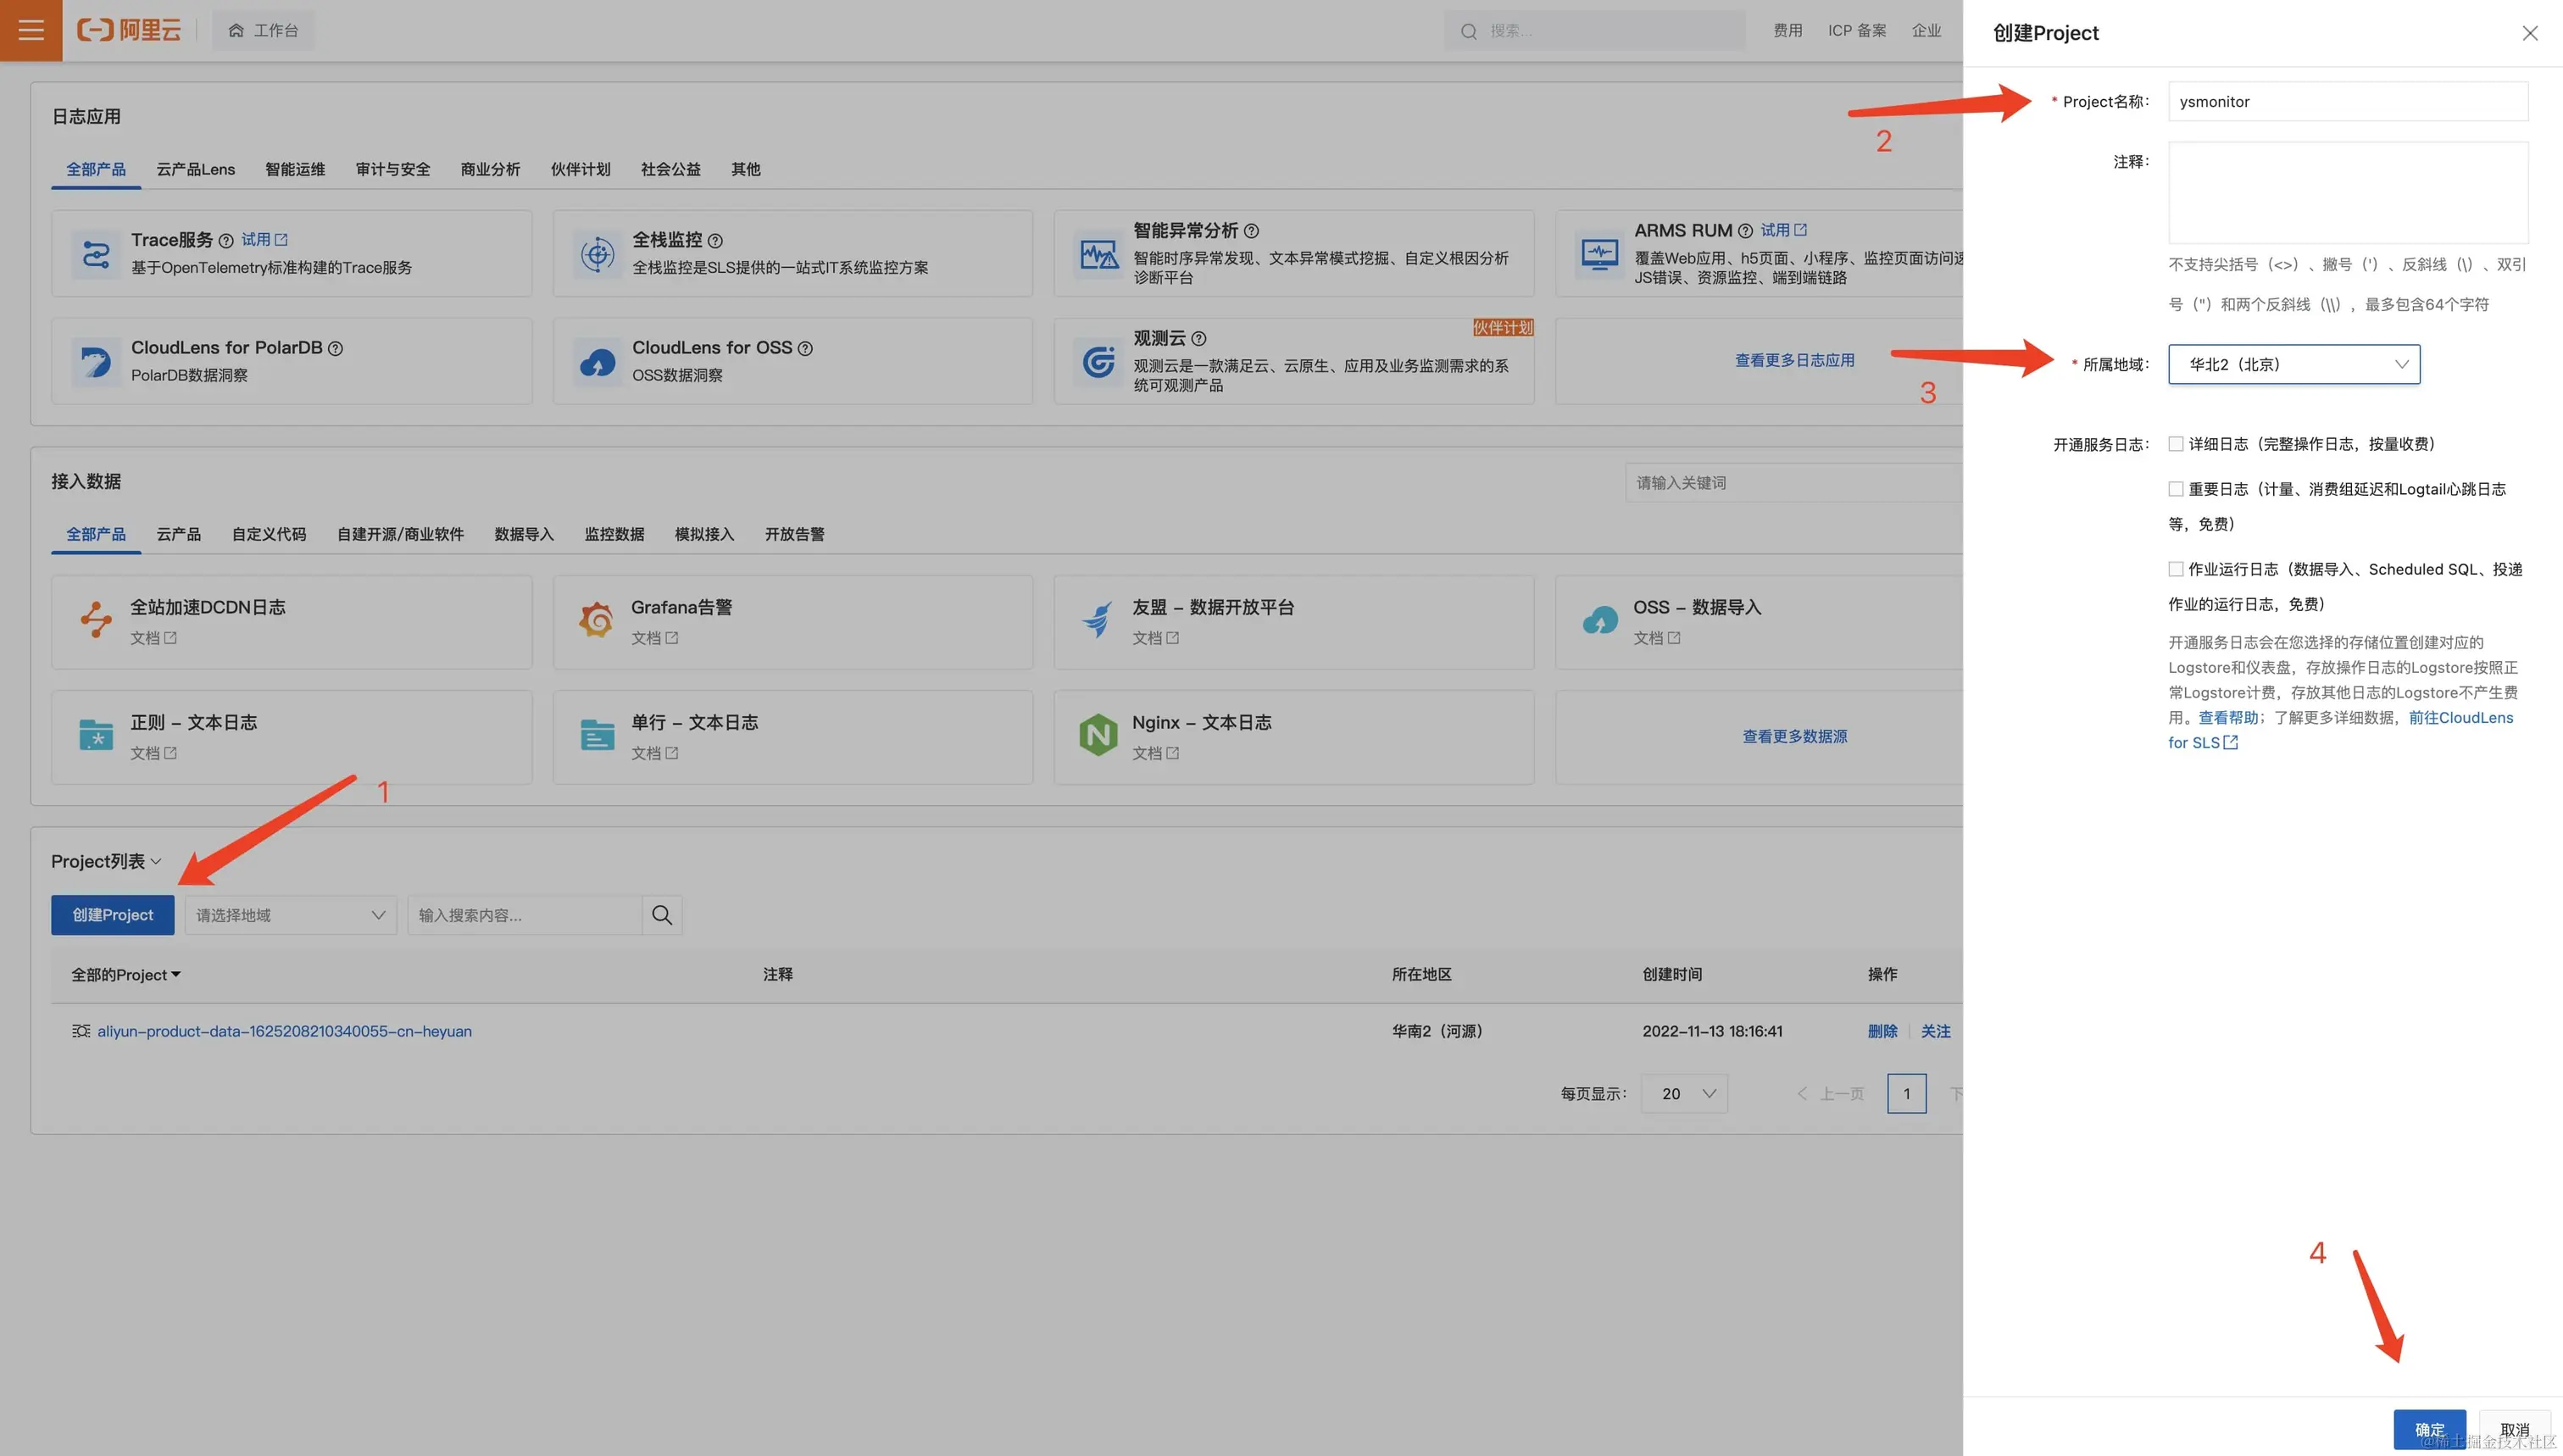Open the Grafana告警 icon
This screenshot has height=1456, width=2563.
coord(596,620)
